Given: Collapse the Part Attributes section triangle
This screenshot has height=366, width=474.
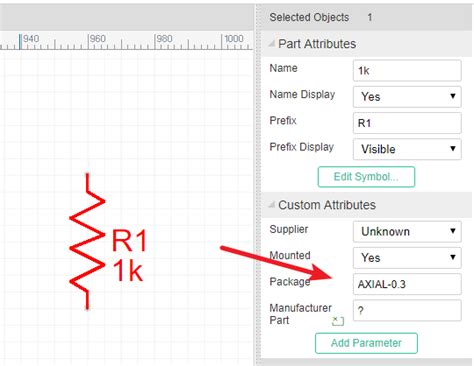Looking at the screenshot, I should [272, 44].
